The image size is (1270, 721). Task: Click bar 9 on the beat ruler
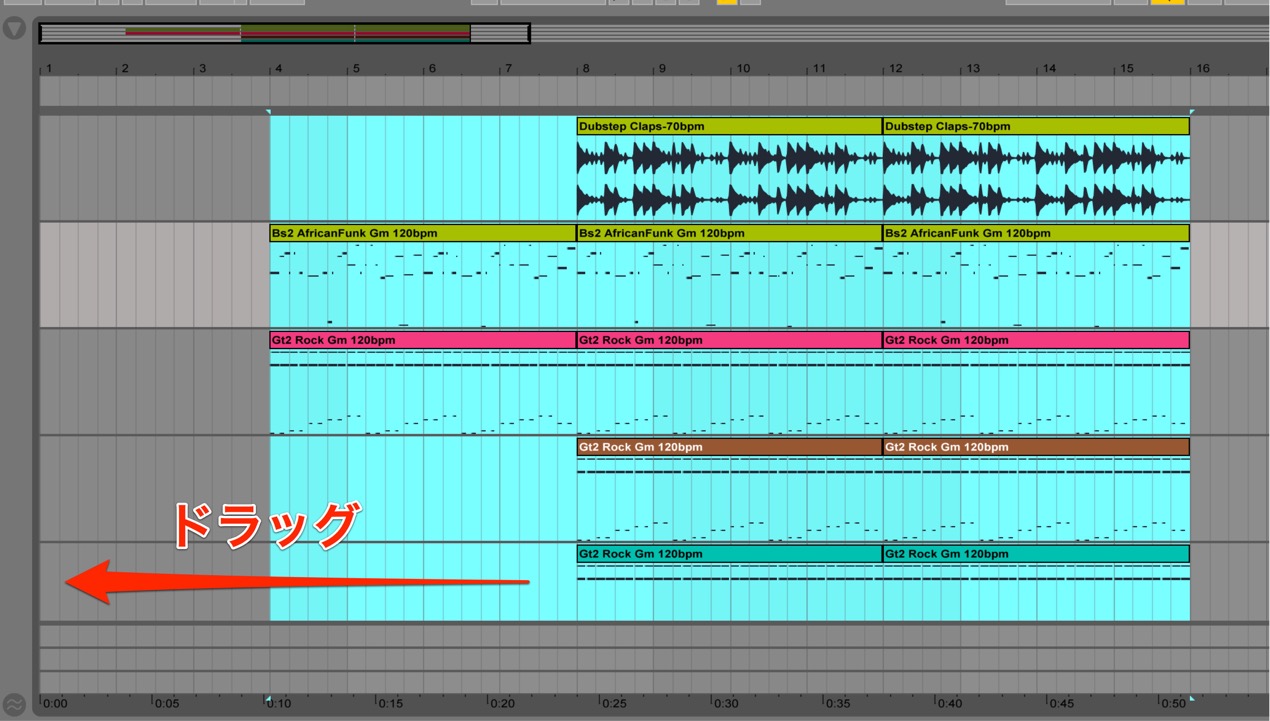(661, 69)
